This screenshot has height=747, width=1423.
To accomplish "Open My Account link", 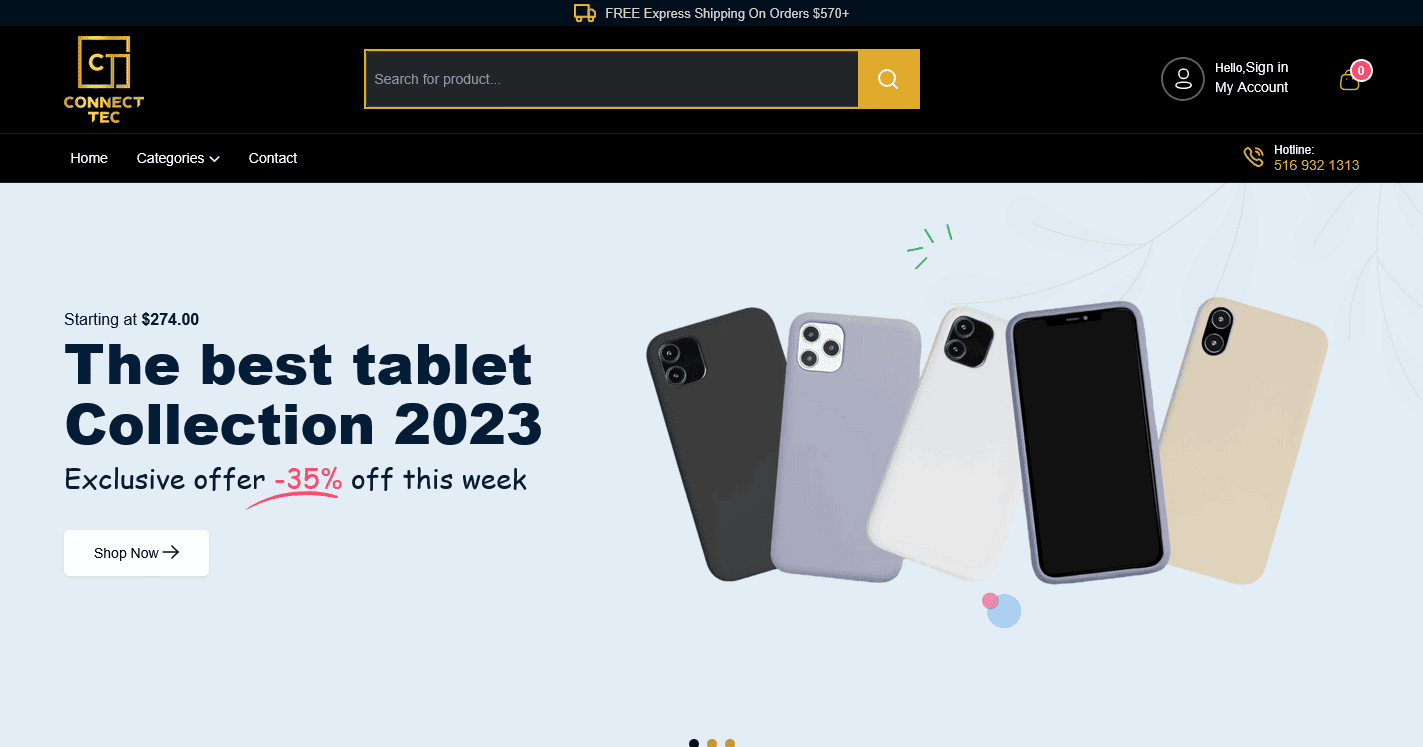I will pos(1251,87).
